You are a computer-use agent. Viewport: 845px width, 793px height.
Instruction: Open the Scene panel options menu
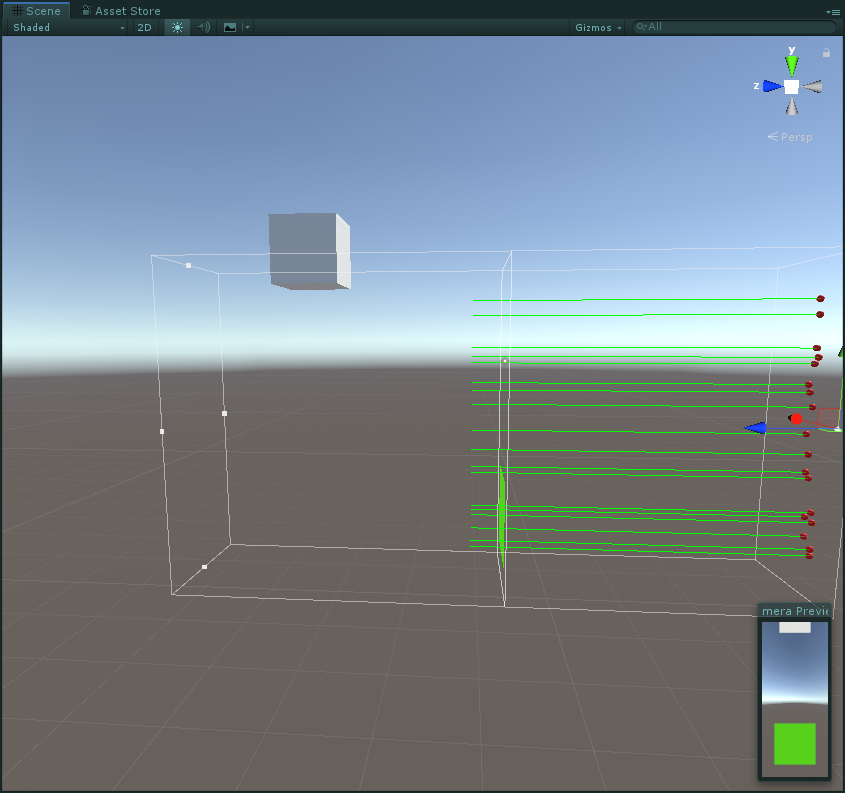tap(833, 11)
